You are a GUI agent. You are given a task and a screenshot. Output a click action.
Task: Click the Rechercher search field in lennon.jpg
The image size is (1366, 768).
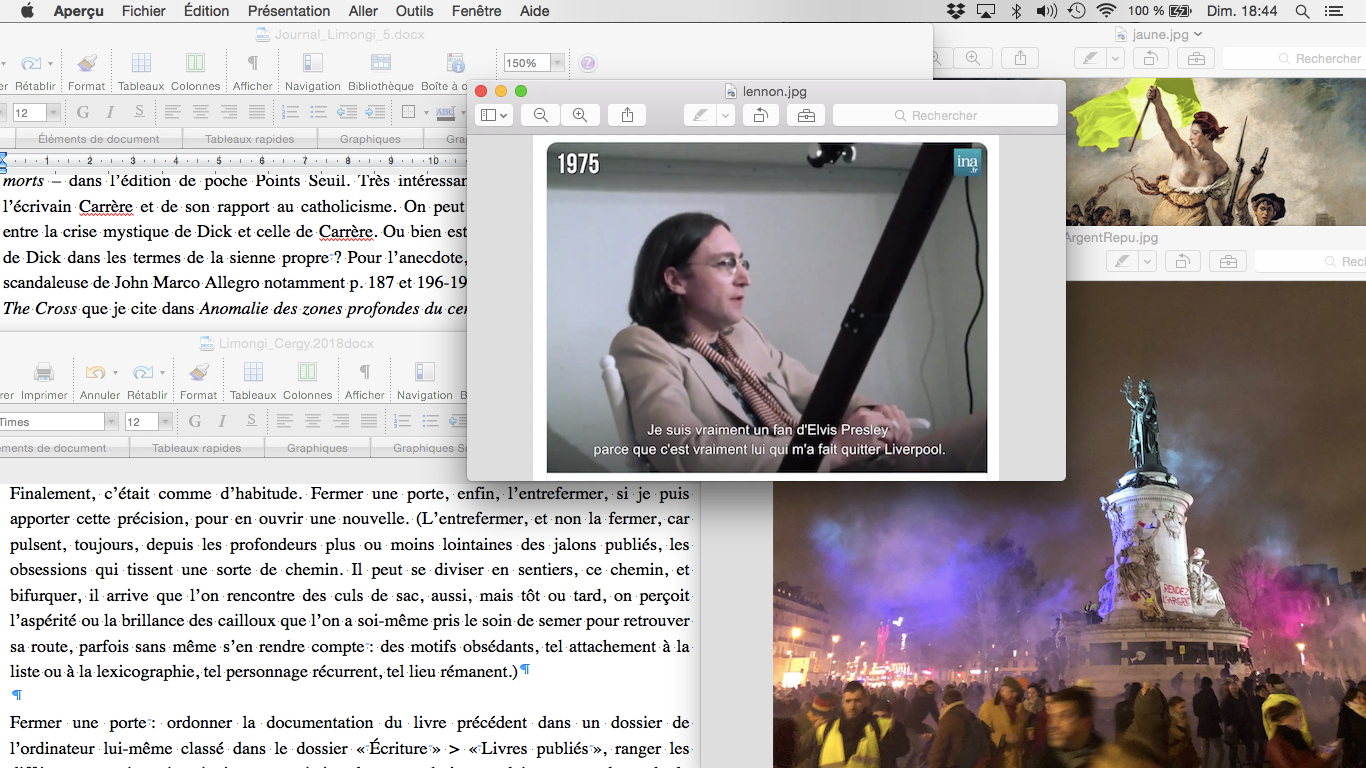tap(945, 115)
